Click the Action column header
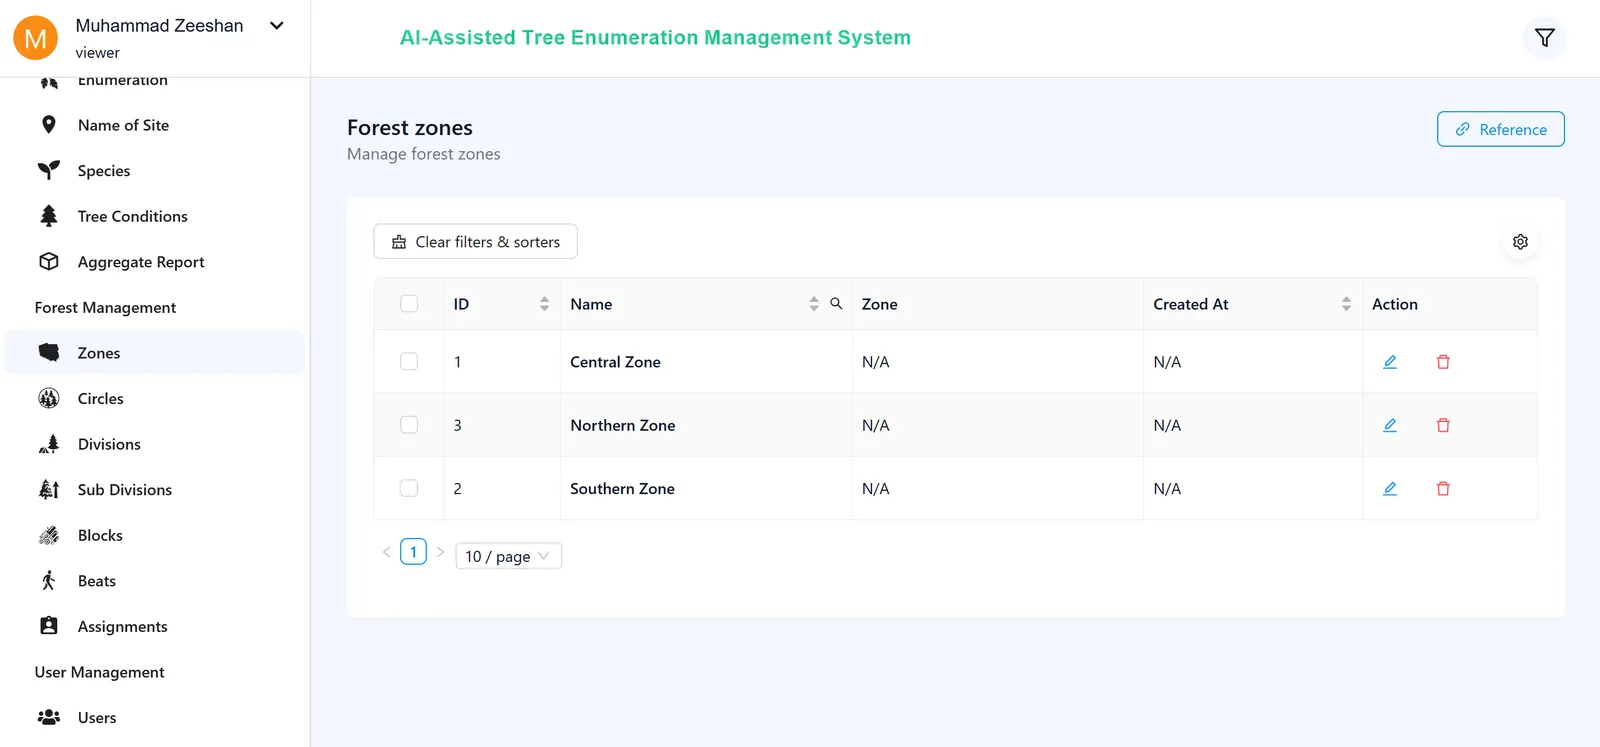 pyautogui.click(x=1449, y=304)
